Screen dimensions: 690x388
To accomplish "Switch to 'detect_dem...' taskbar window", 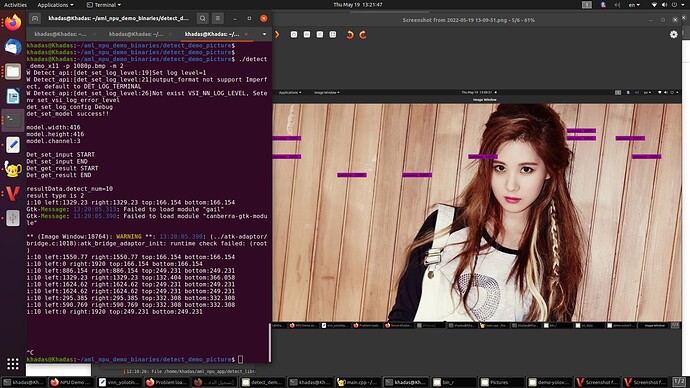I will pos(263,382).
